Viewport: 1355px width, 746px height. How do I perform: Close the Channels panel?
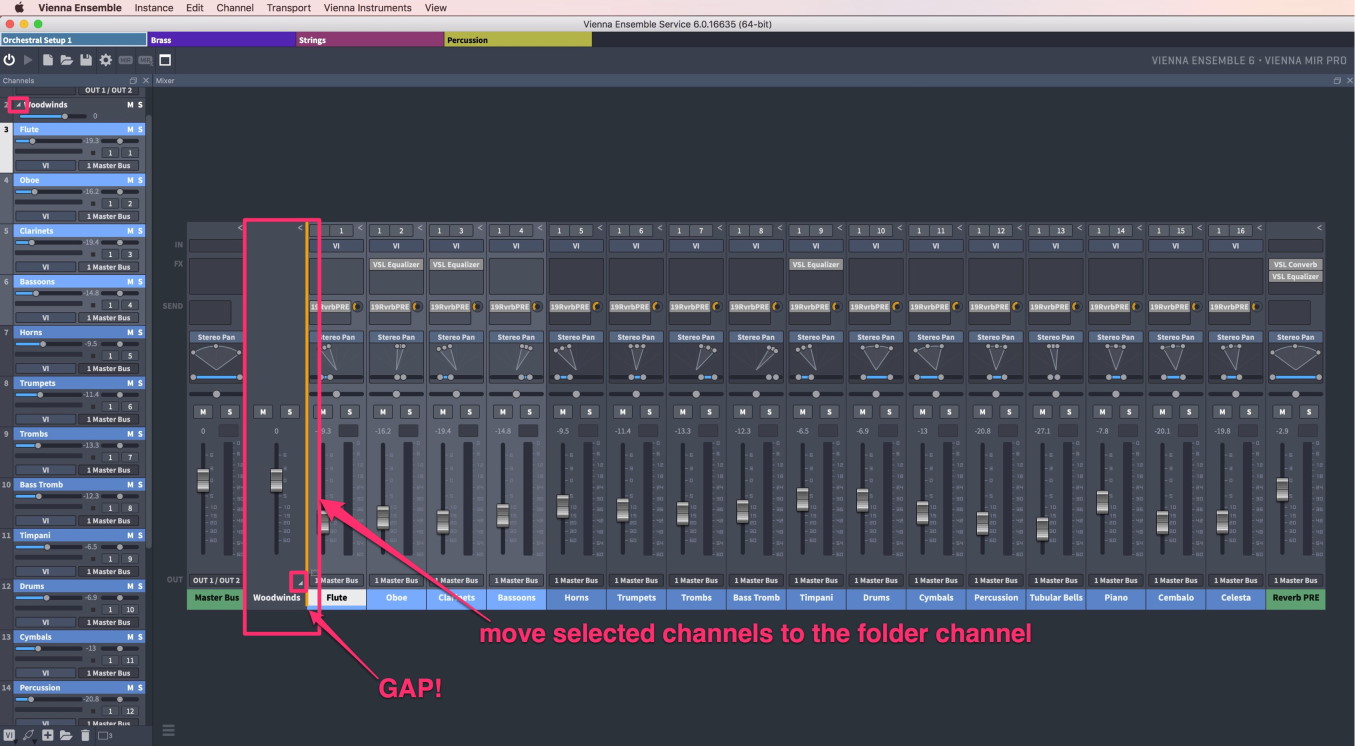point(146,80)
